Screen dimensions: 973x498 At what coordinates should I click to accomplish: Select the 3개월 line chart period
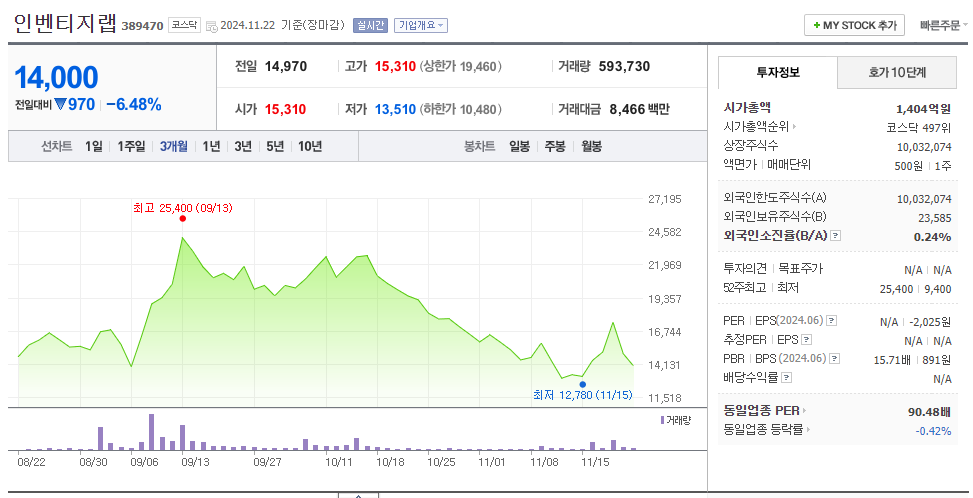(x=174, y=146)
